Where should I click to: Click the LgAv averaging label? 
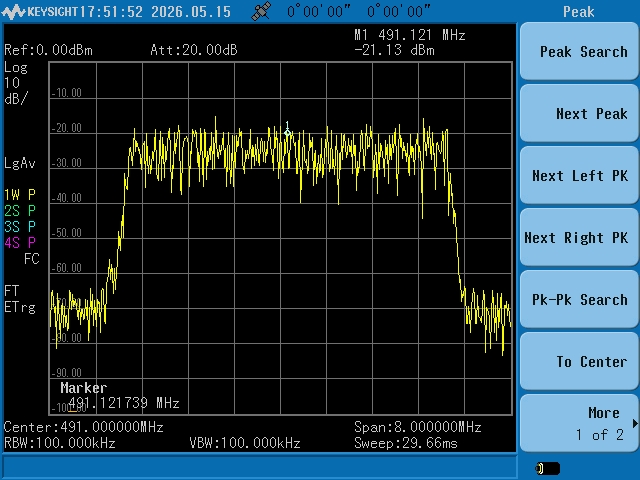coord(20,163)
